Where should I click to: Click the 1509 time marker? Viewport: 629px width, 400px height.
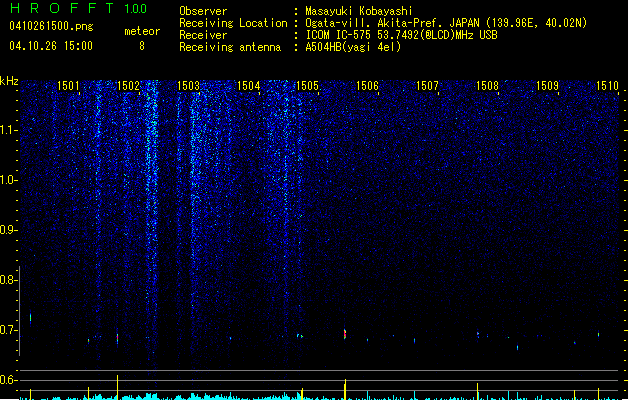tap(548, 86)
